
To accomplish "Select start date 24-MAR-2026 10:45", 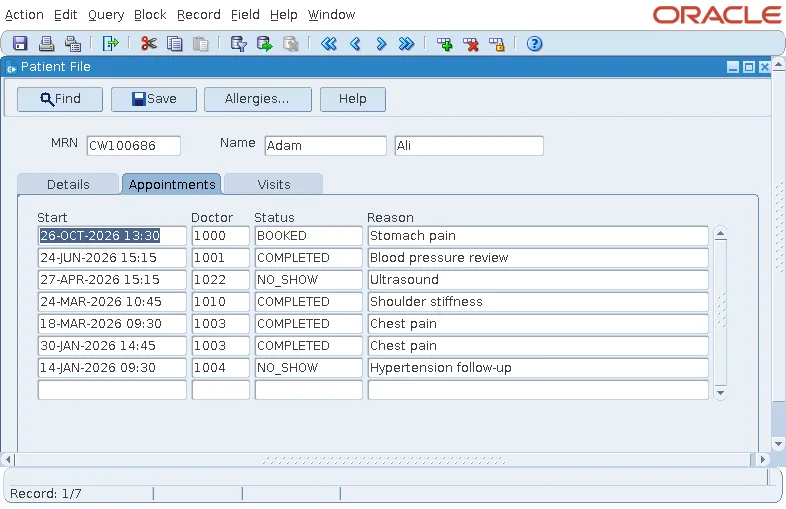I will click(112, 302).
